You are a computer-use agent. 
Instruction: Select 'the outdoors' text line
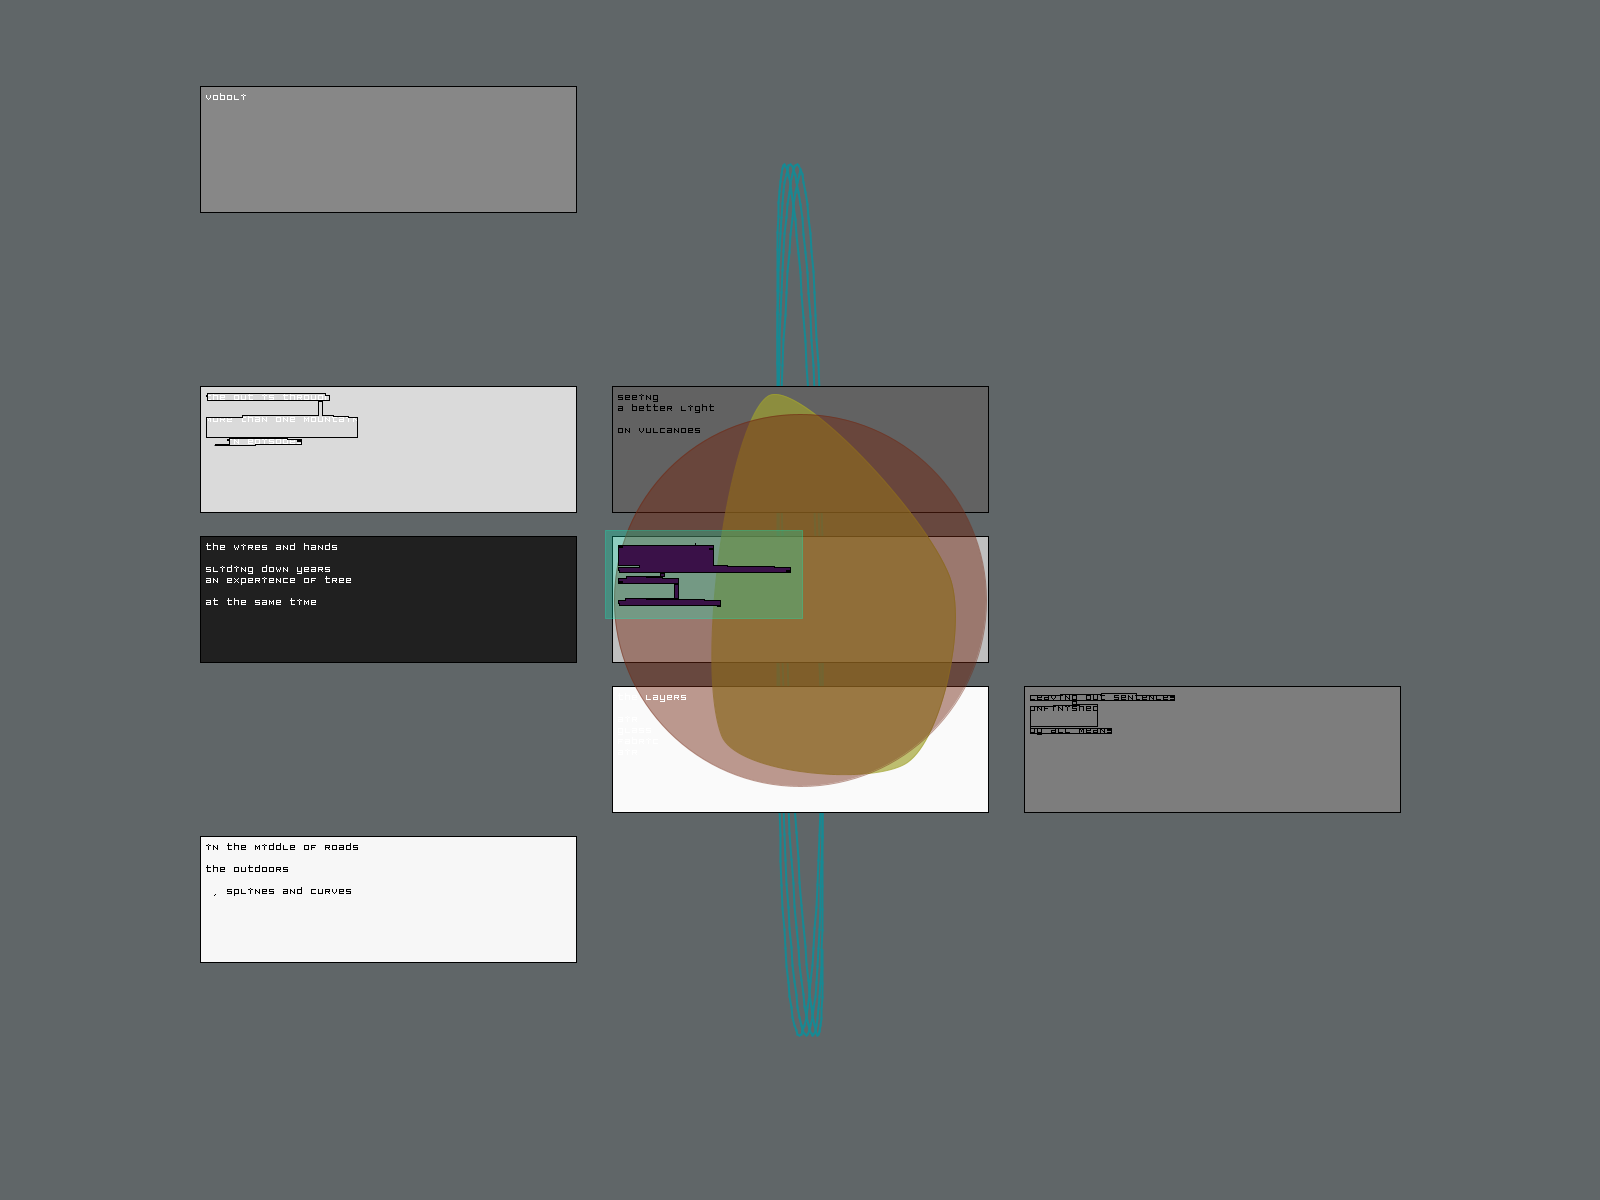coord(246,869)
